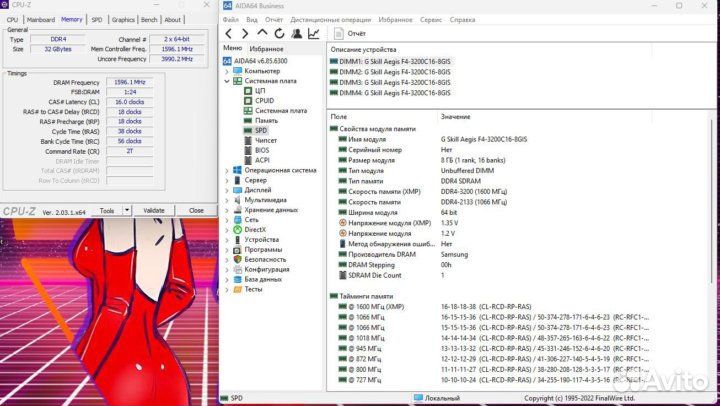
Task: Switch to the Mainboard tab in CPU-Z
Action: (41, 19)
